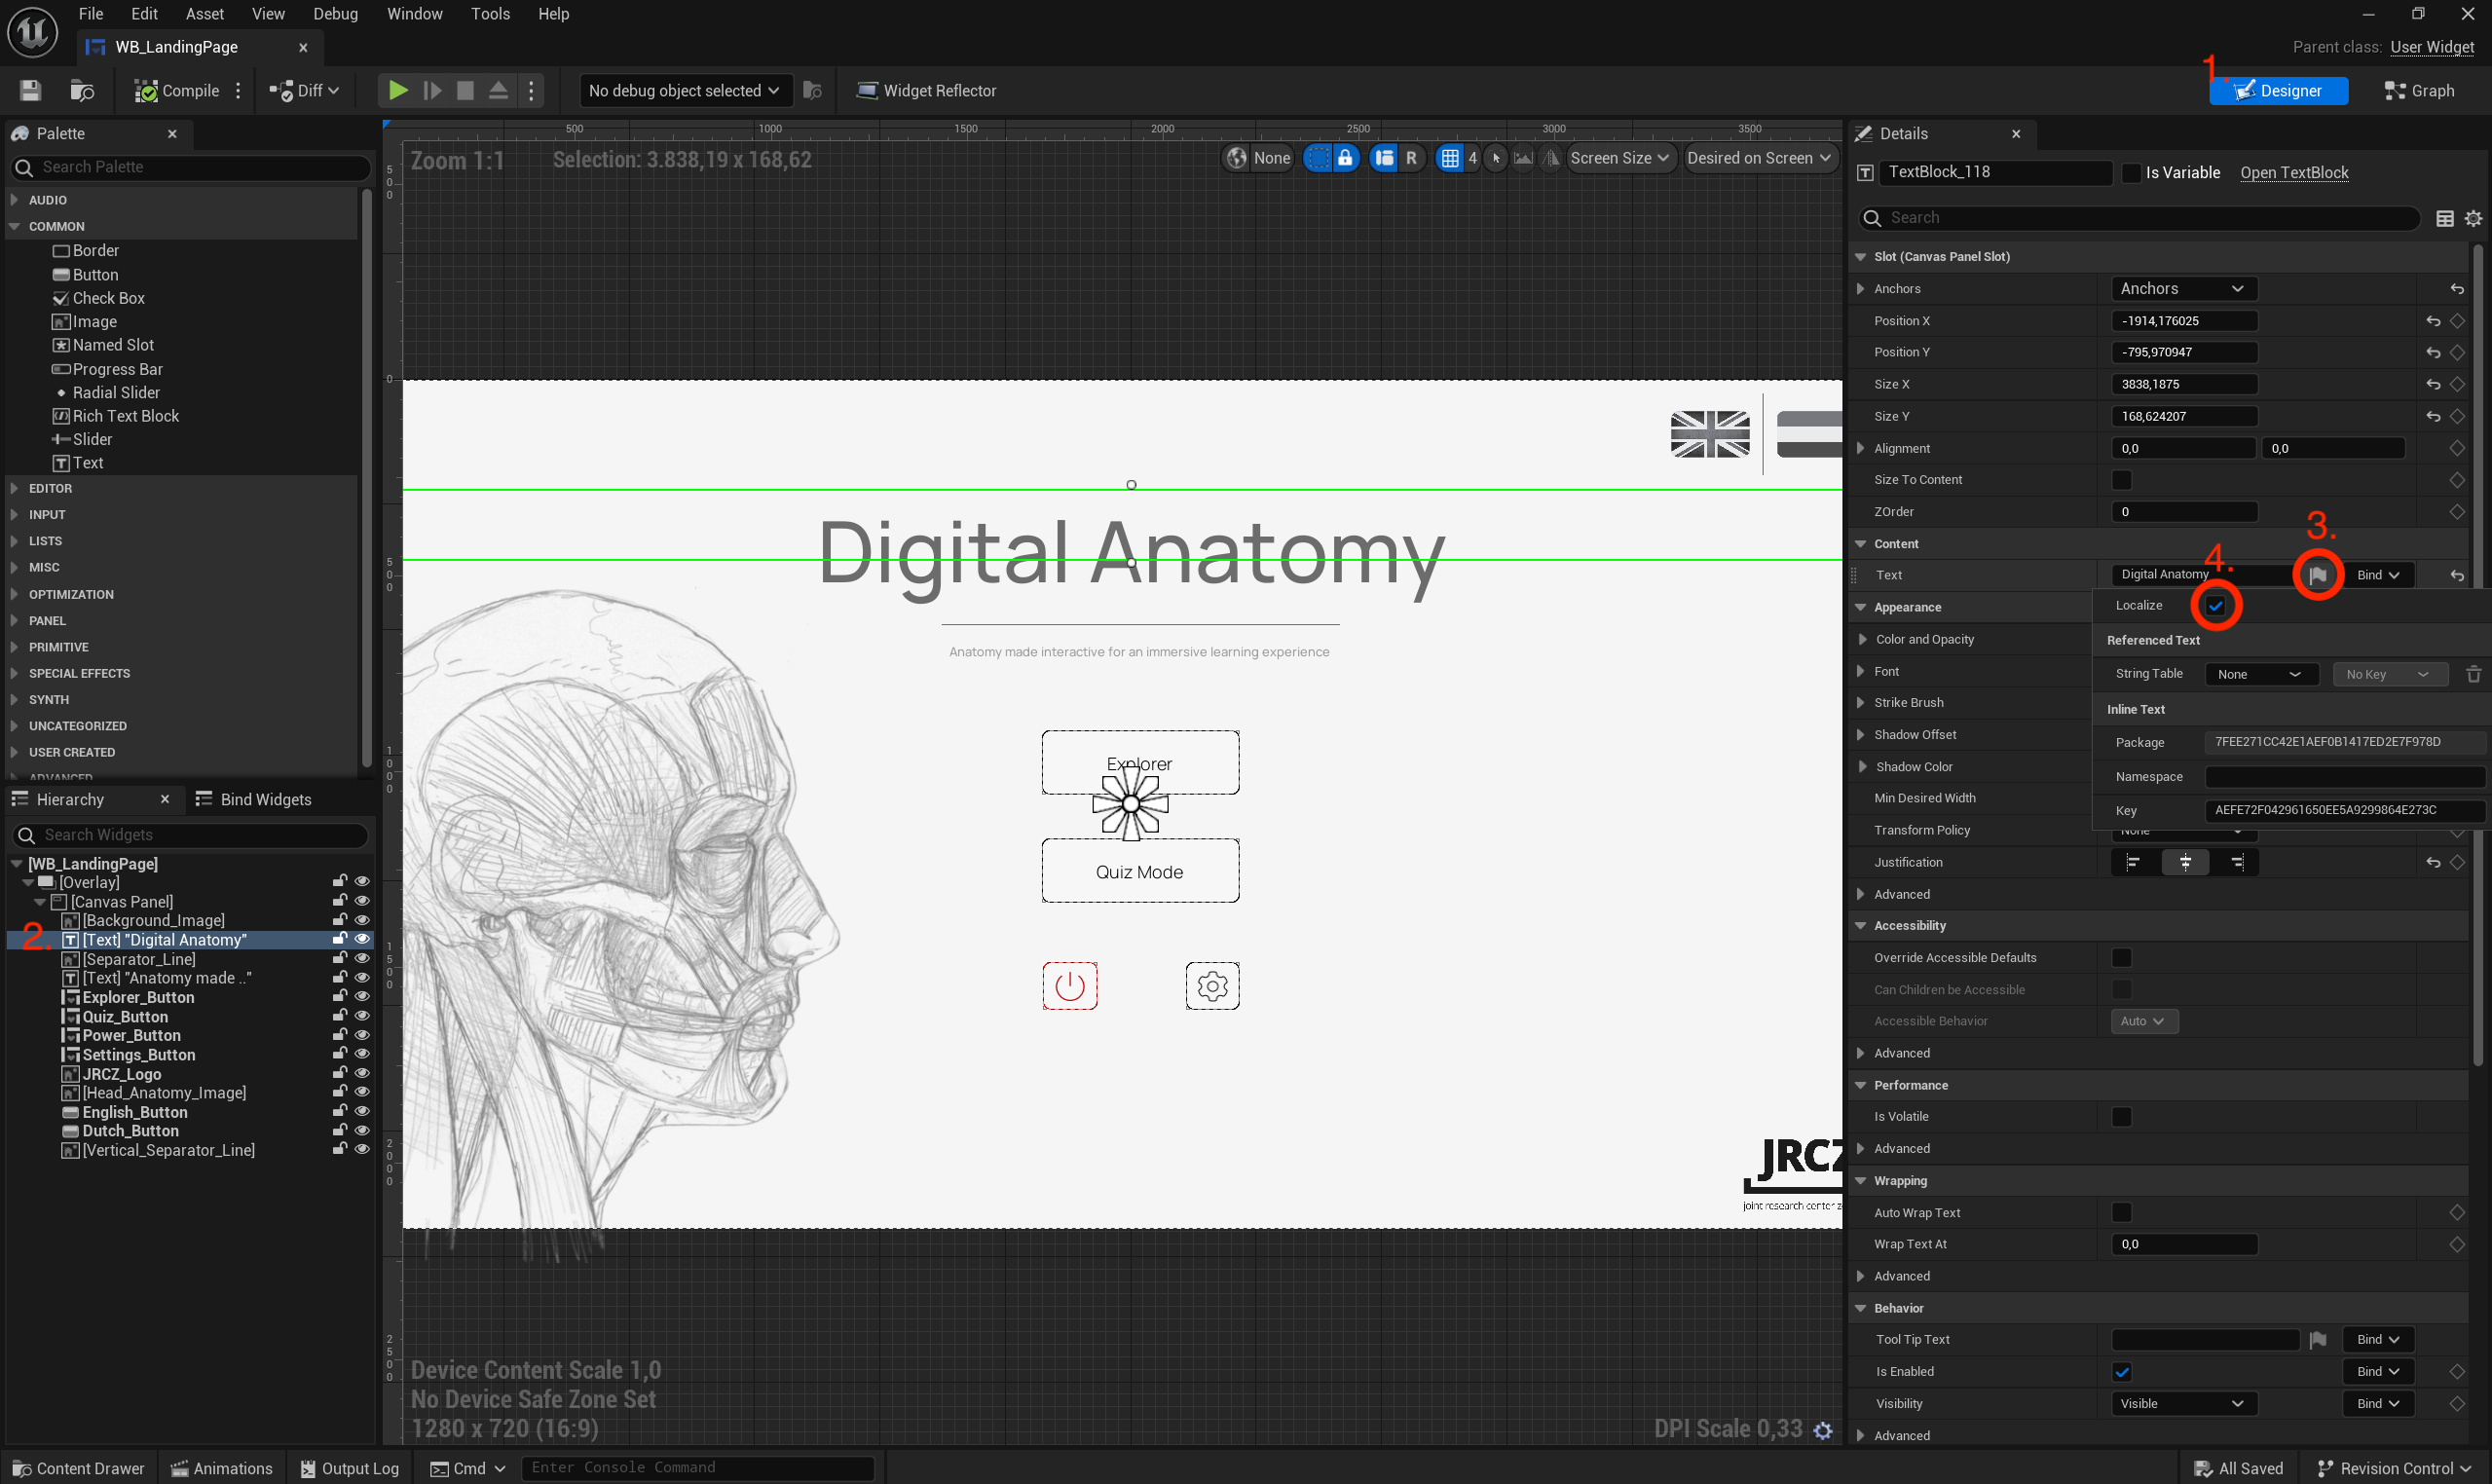Click the Open TextBlock link
Image resolution: width=2492 pixels, height=1484 pixels.
coord(2293,173)
